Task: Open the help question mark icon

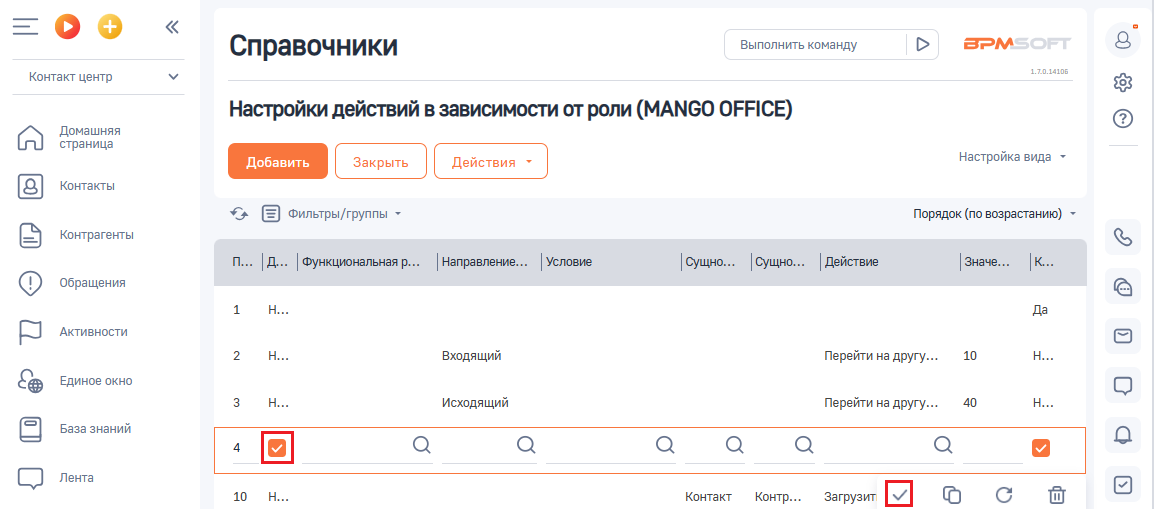Action: [1123, 118]
